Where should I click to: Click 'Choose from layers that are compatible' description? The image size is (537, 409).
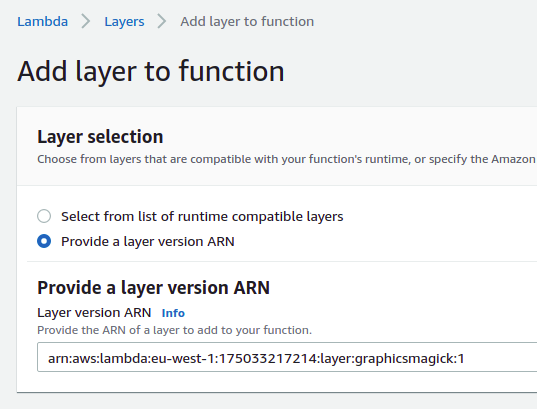click(286, 159)
